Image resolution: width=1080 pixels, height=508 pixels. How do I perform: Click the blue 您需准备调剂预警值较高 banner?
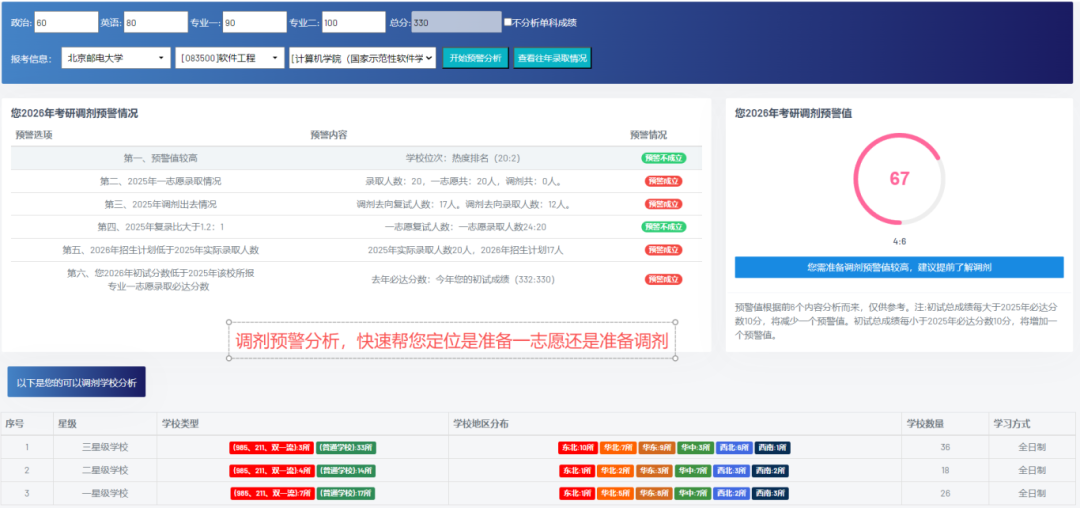899,267
